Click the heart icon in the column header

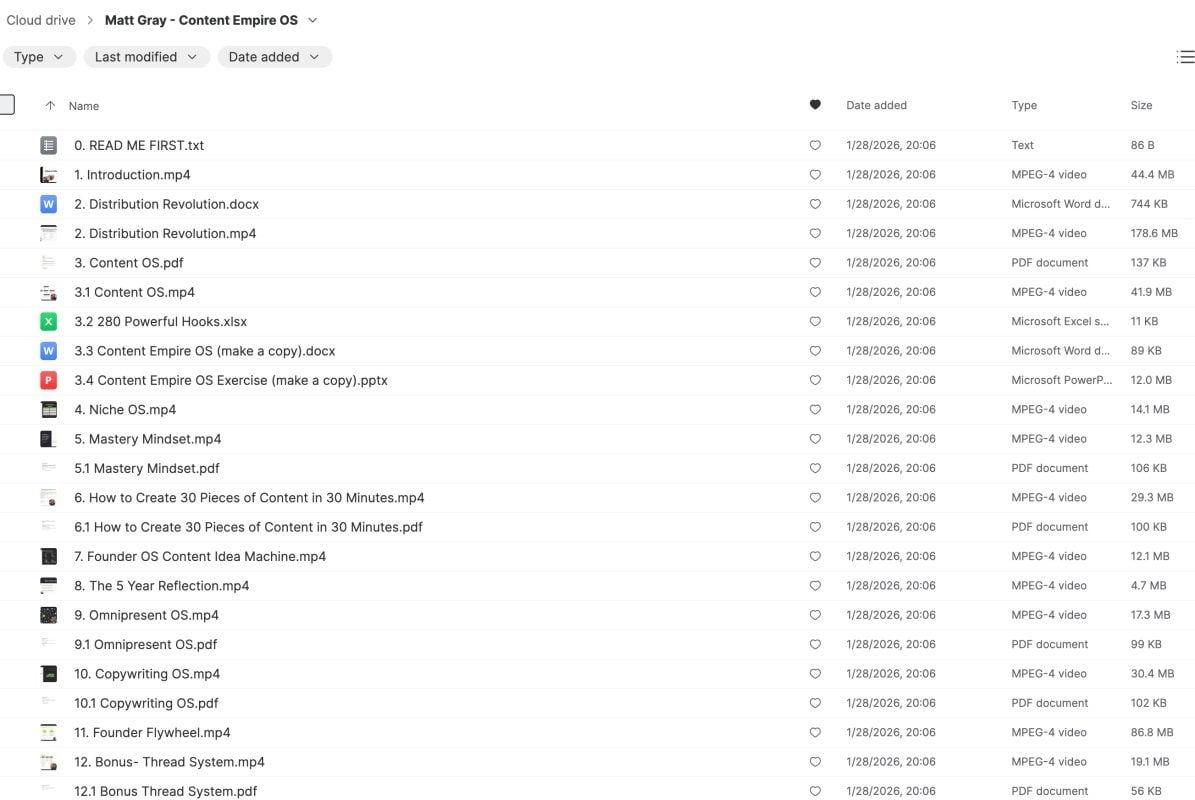[815, 105]
